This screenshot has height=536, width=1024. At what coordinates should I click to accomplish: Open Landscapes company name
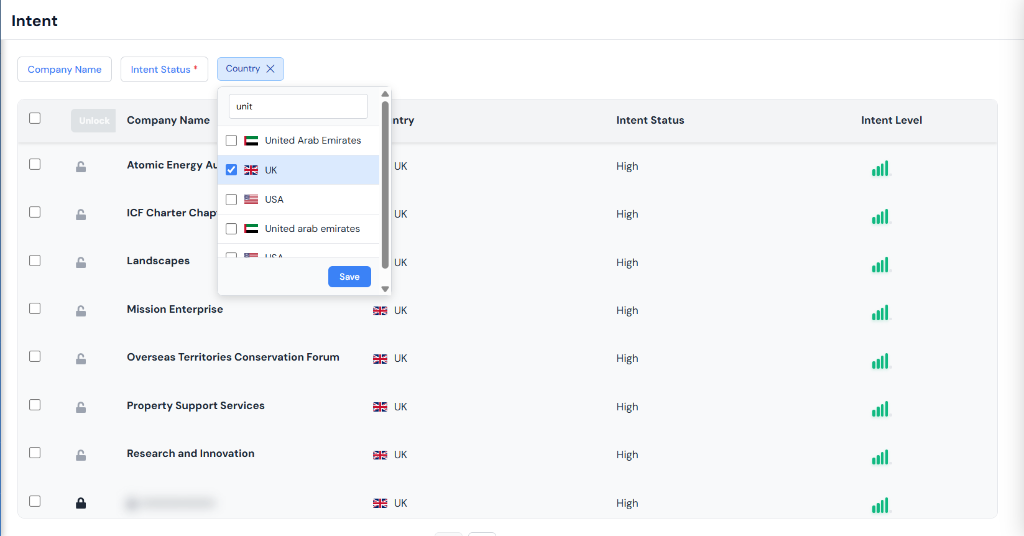point(158,261)
